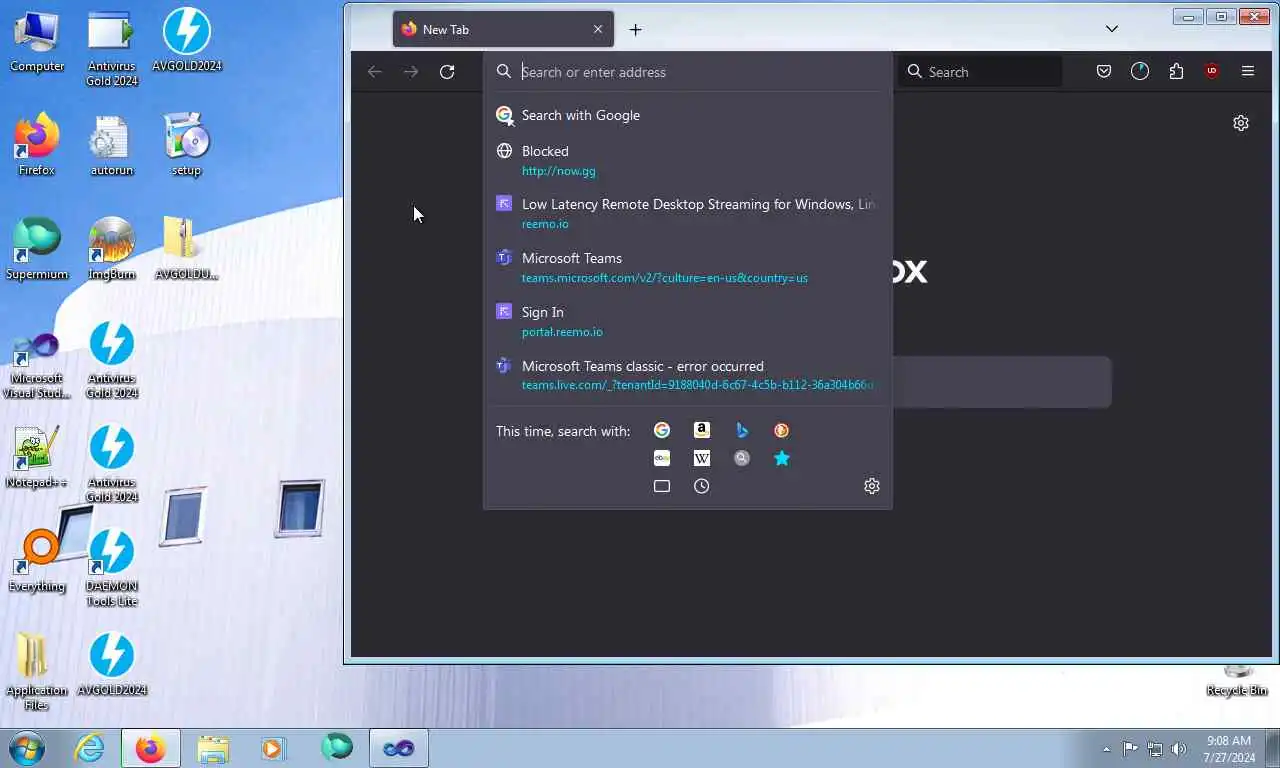
Task: Search this time with Amazon
Action: pyautogui.click(x=702, y=430)
